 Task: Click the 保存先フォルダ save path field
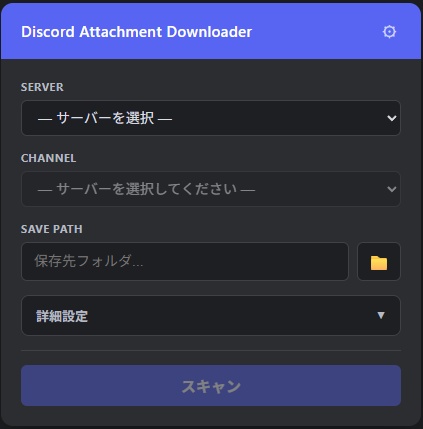[185, 262]
